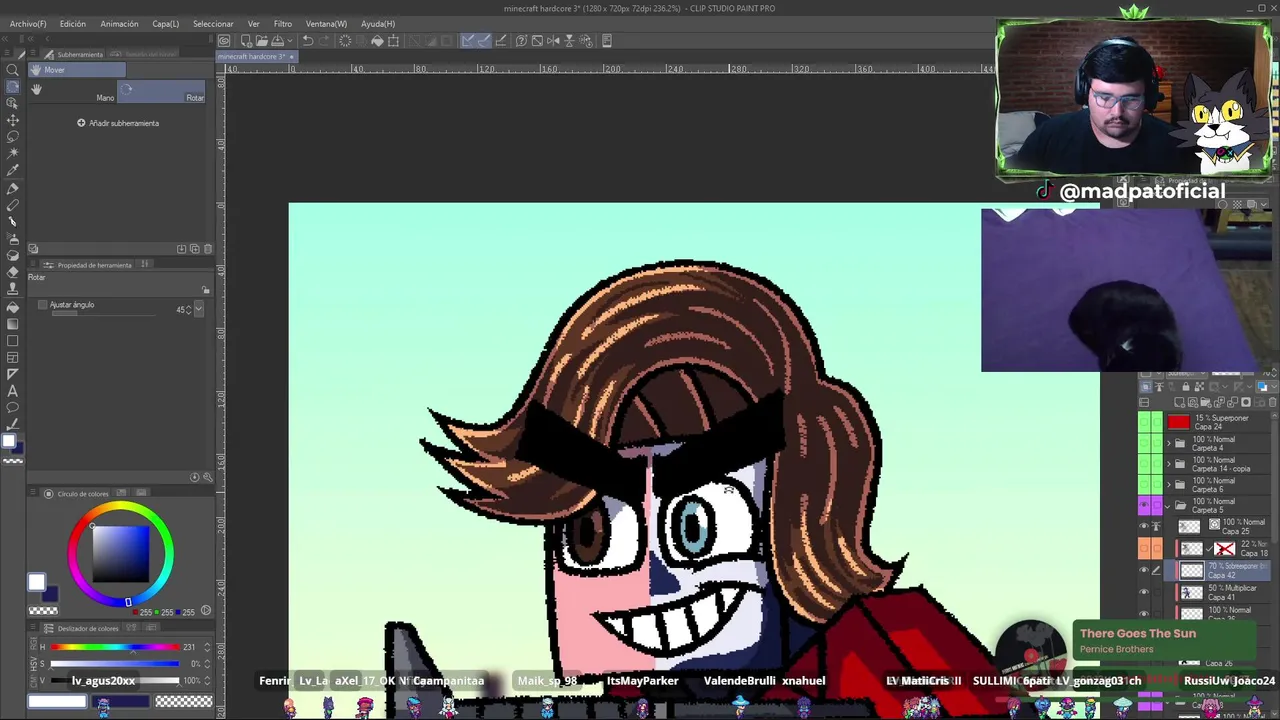Click the Redo arrow in the command bar
The width and height of the screenshot is (1280, 720).
325,41
